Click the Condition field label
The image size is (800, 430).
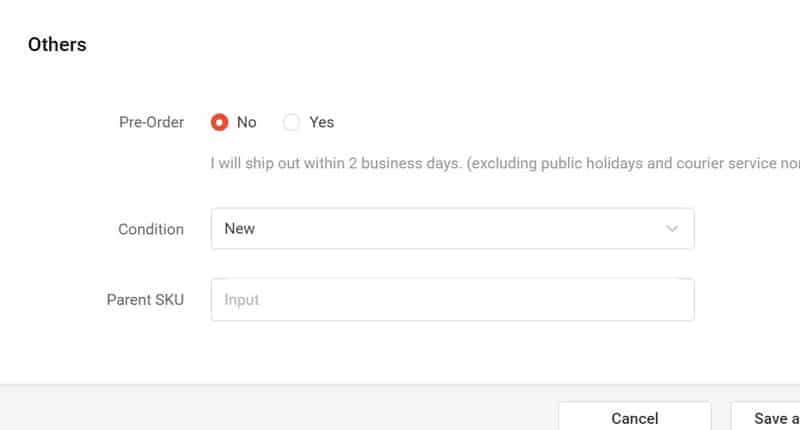click(x=151, y=229)
